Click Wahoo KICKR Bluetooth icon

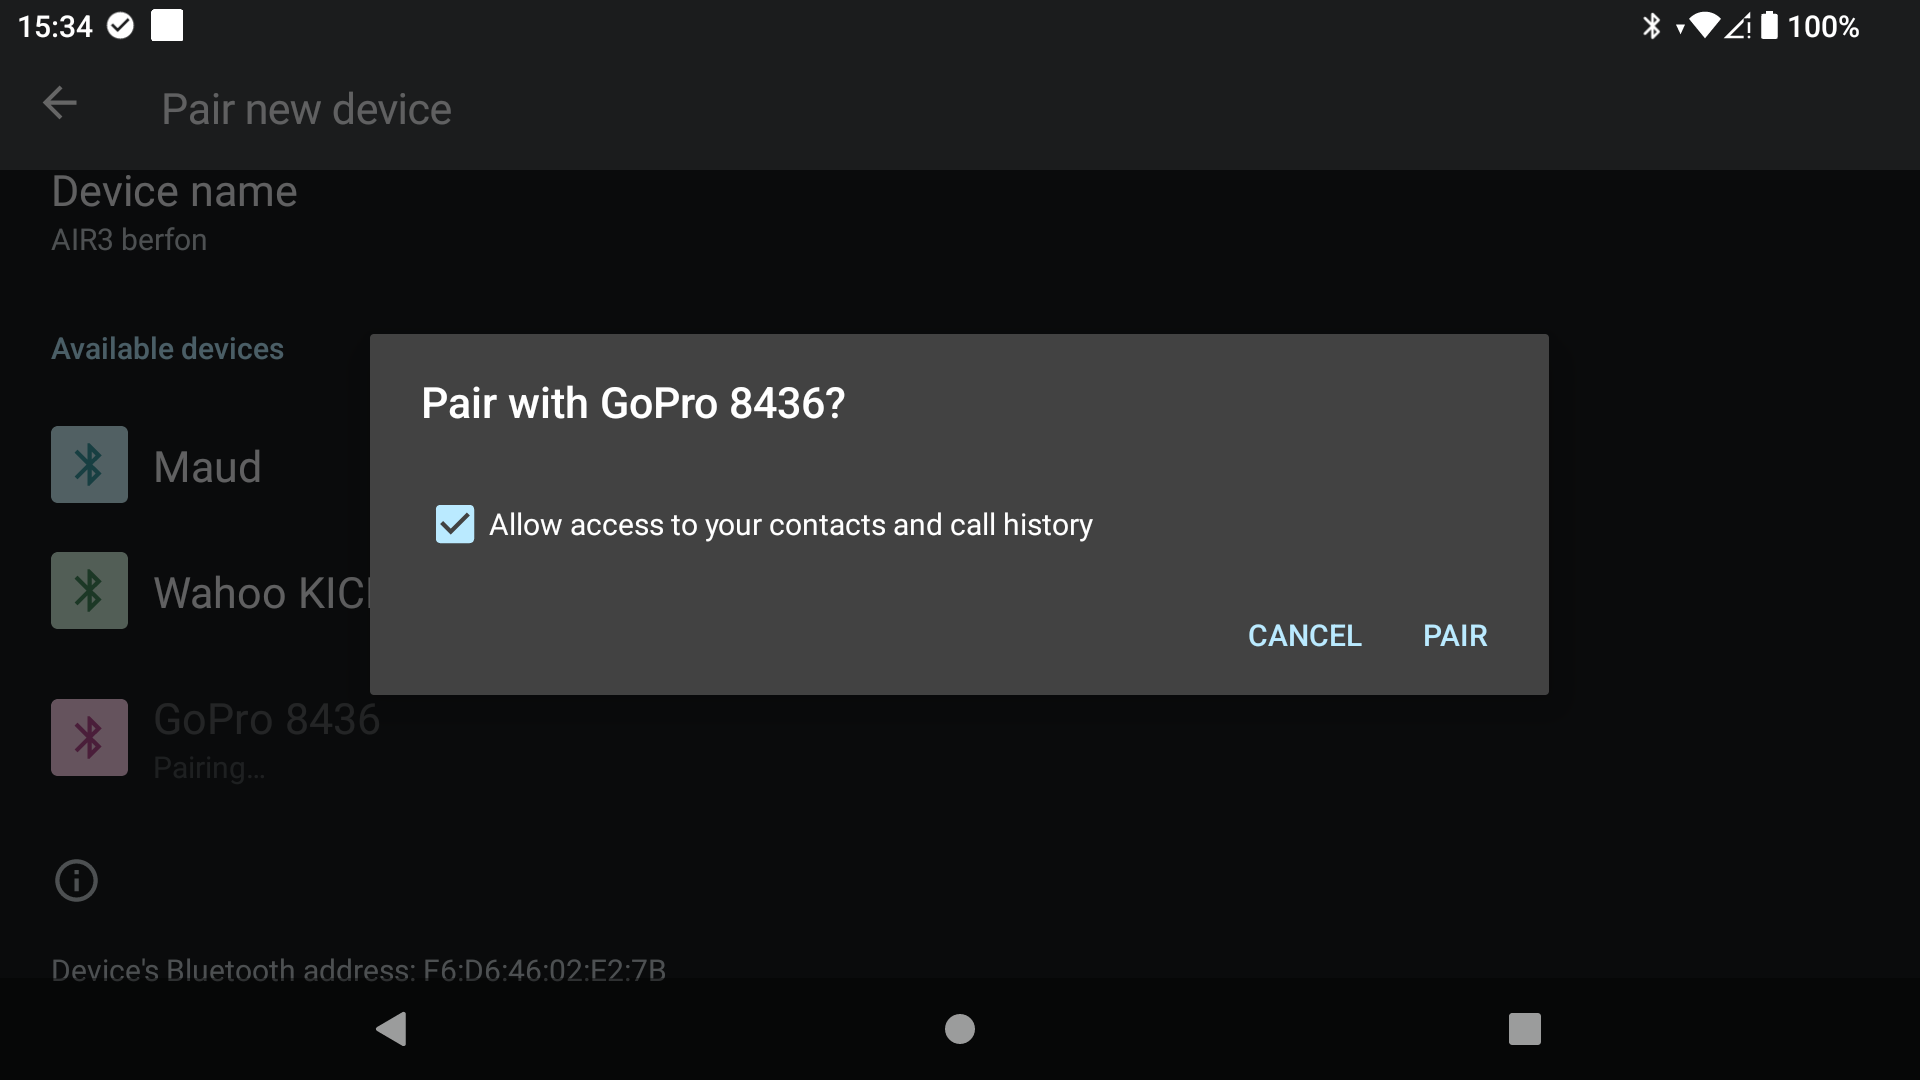pos(89,591)
